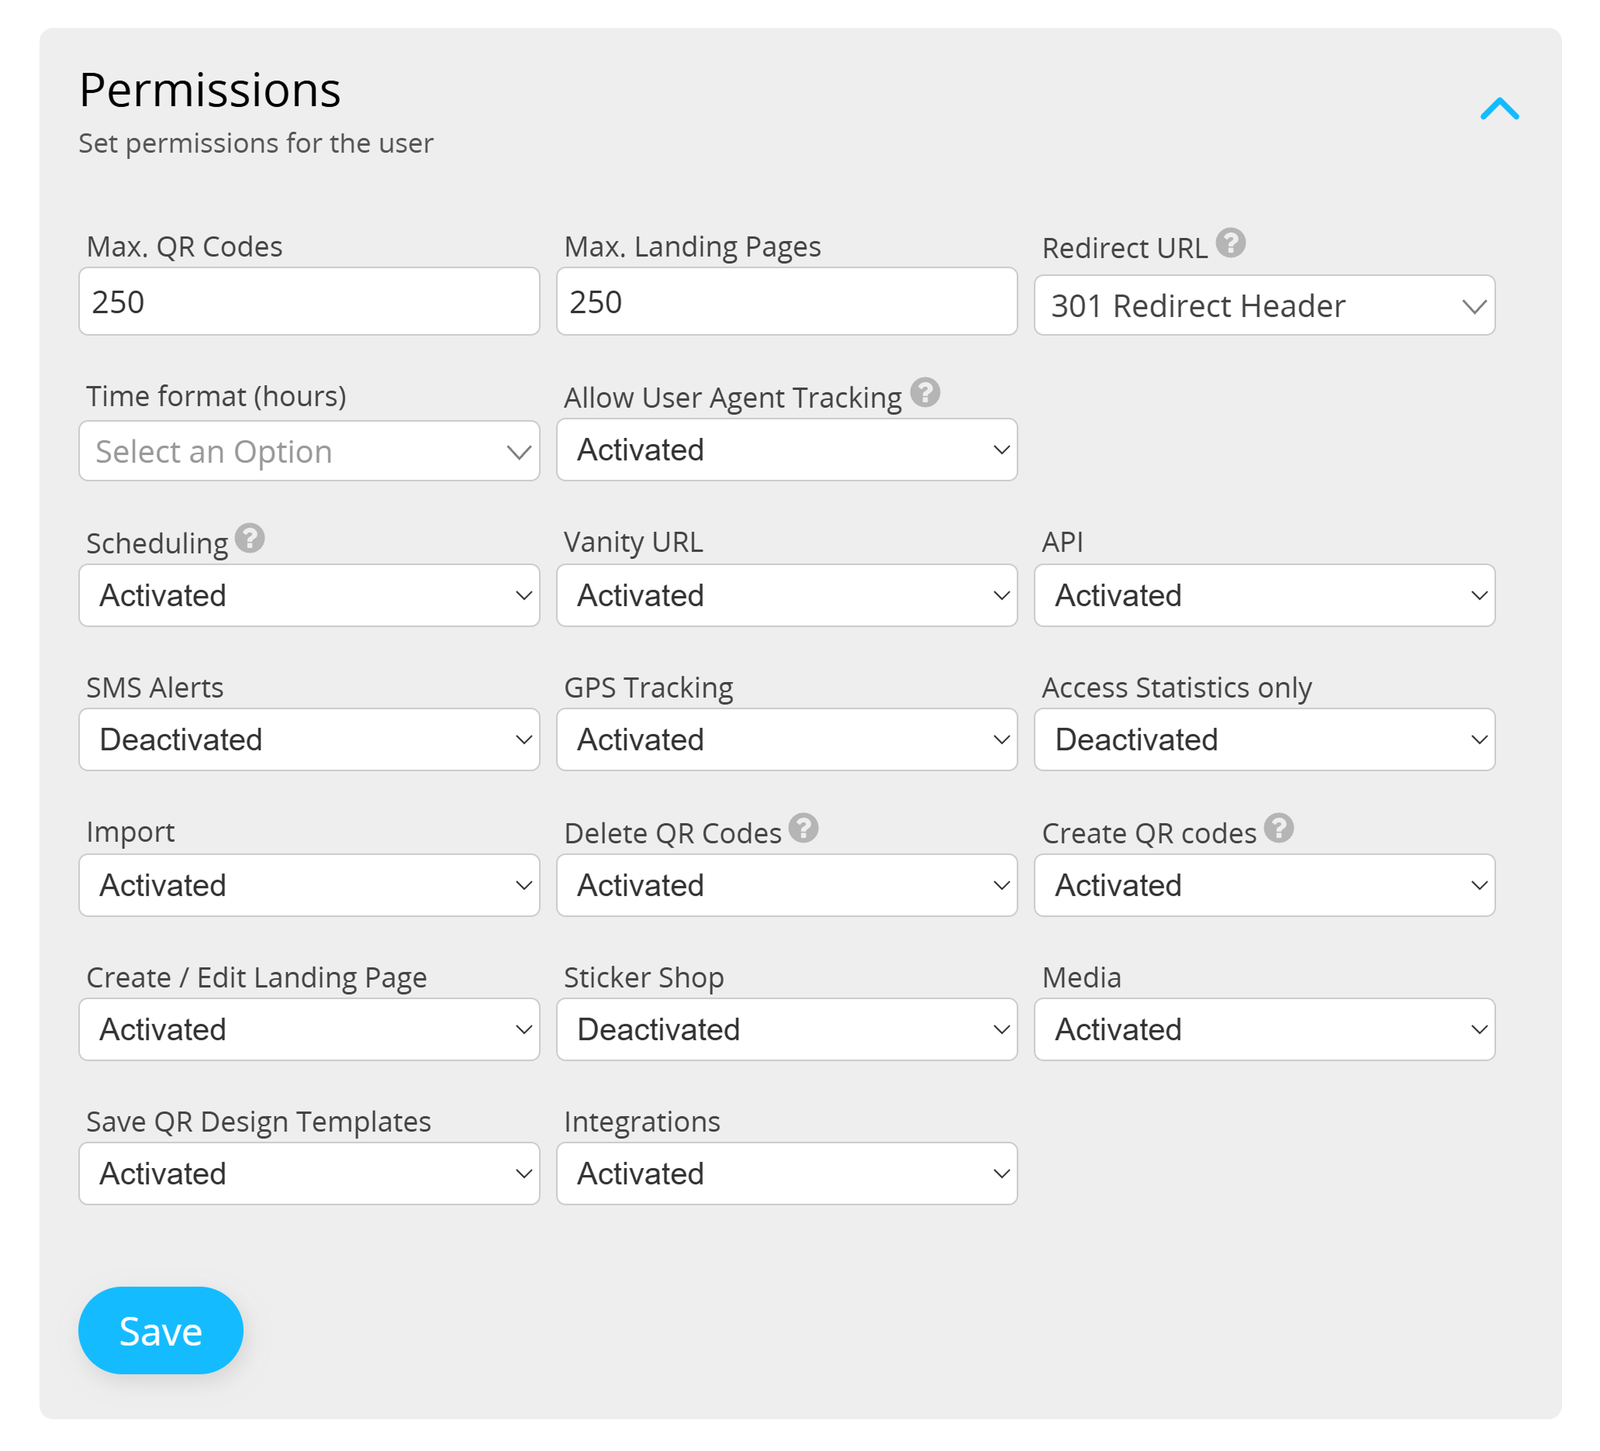Open the GPS Tracking dropdown
Image resolution: width=1600 pixels, height=1451 pixels.
[786, 740]
